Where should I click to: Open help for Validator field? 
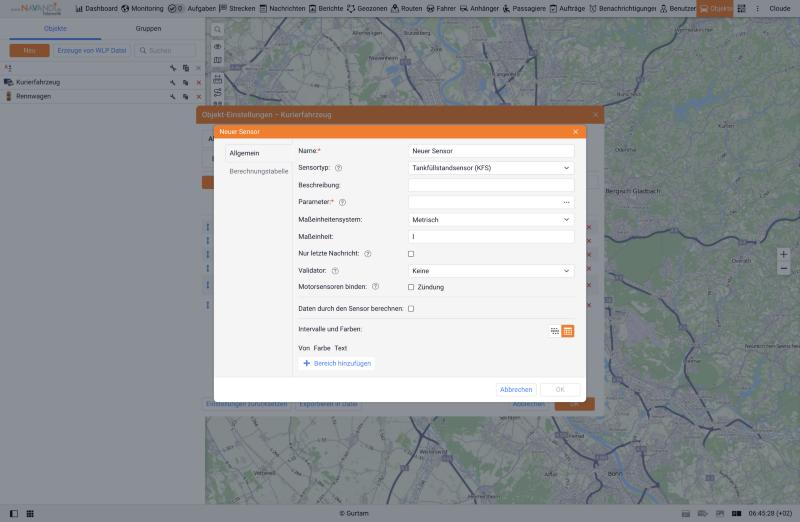(x=335, y=271)
